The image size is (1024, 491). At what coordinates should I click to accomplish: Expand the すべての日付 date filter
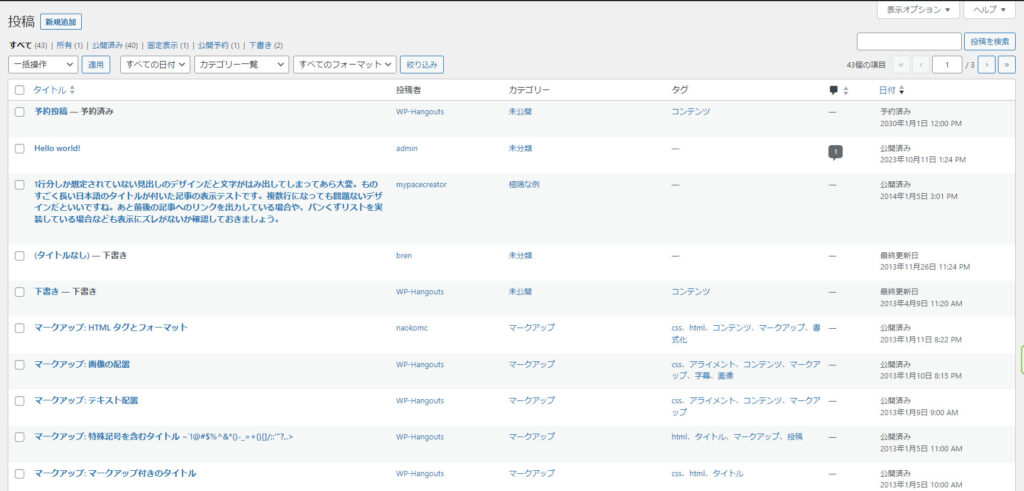pos(154,64)
